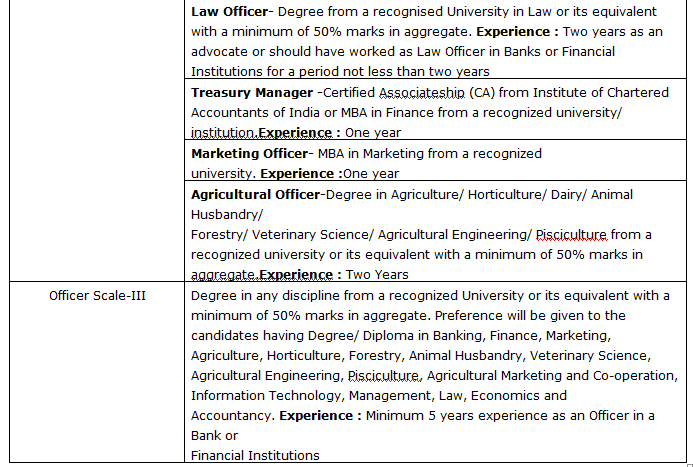Click the "Agricultural Officer" bold heading
Viewport: 693px width, 467px height.
pos(256,194)
